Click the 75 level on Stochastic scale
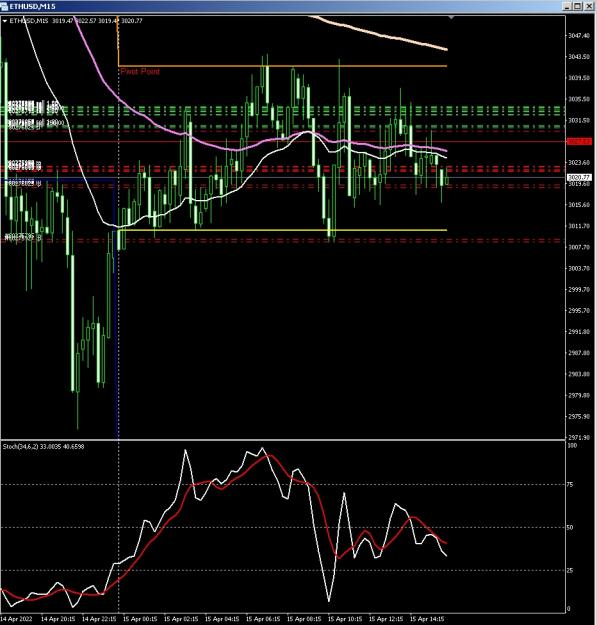This screenshot has height=625, width=597. coord(570,485)
